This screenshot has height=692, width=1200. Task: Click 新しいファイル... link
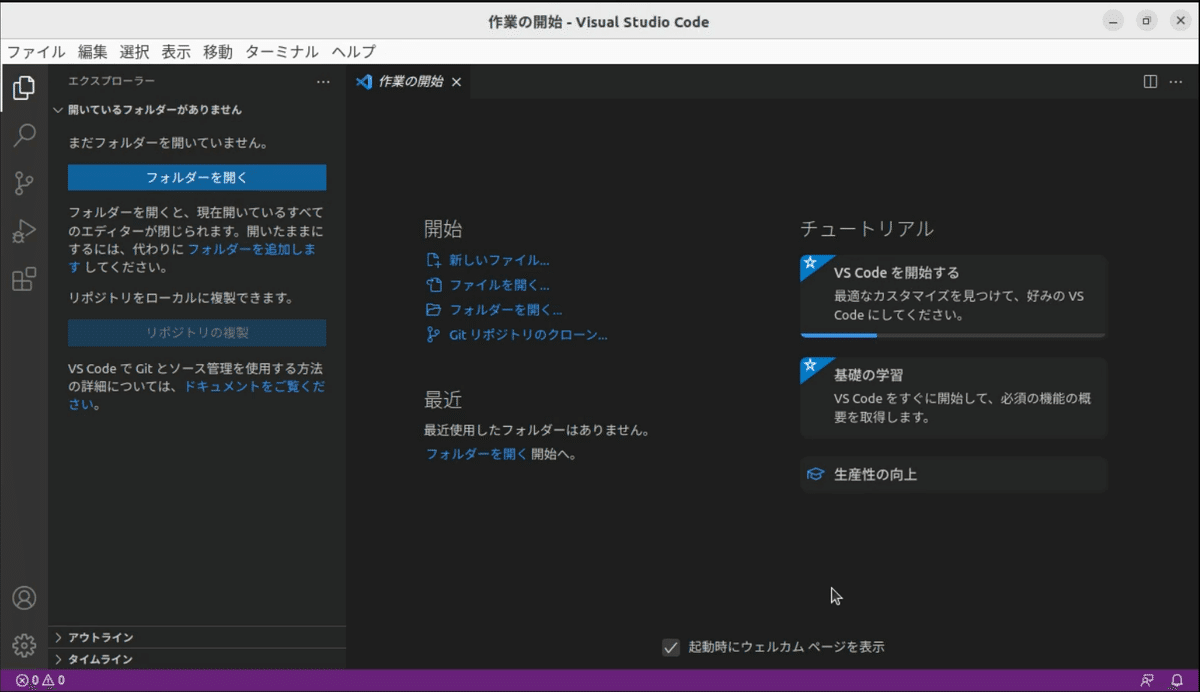tap(499, 260)
